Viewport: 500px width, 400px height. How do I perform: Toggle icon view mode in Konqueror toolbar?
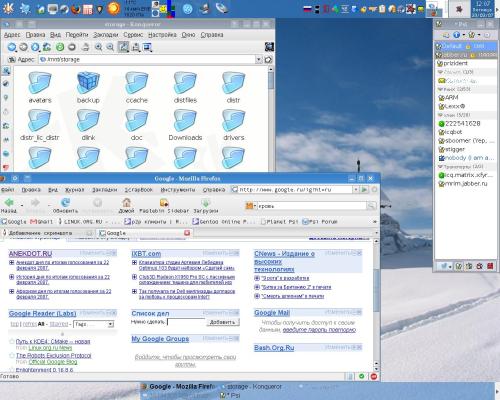123,47
